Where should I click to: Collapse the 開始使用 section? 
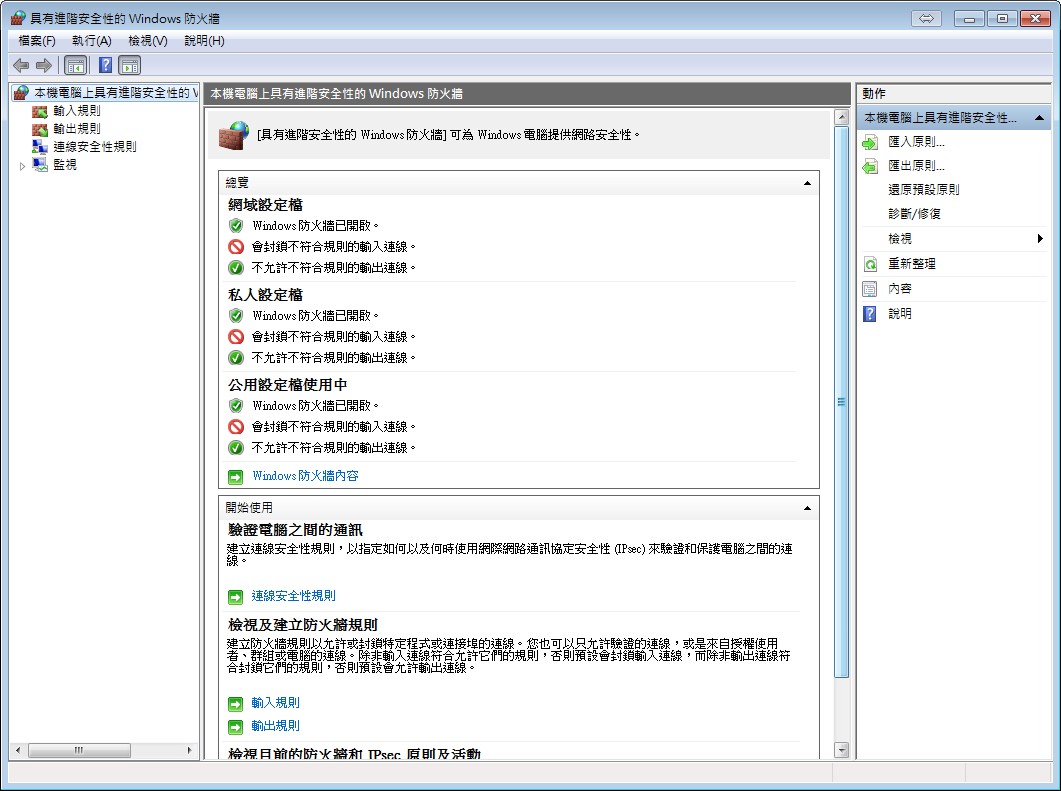click(x=807, y=508)
